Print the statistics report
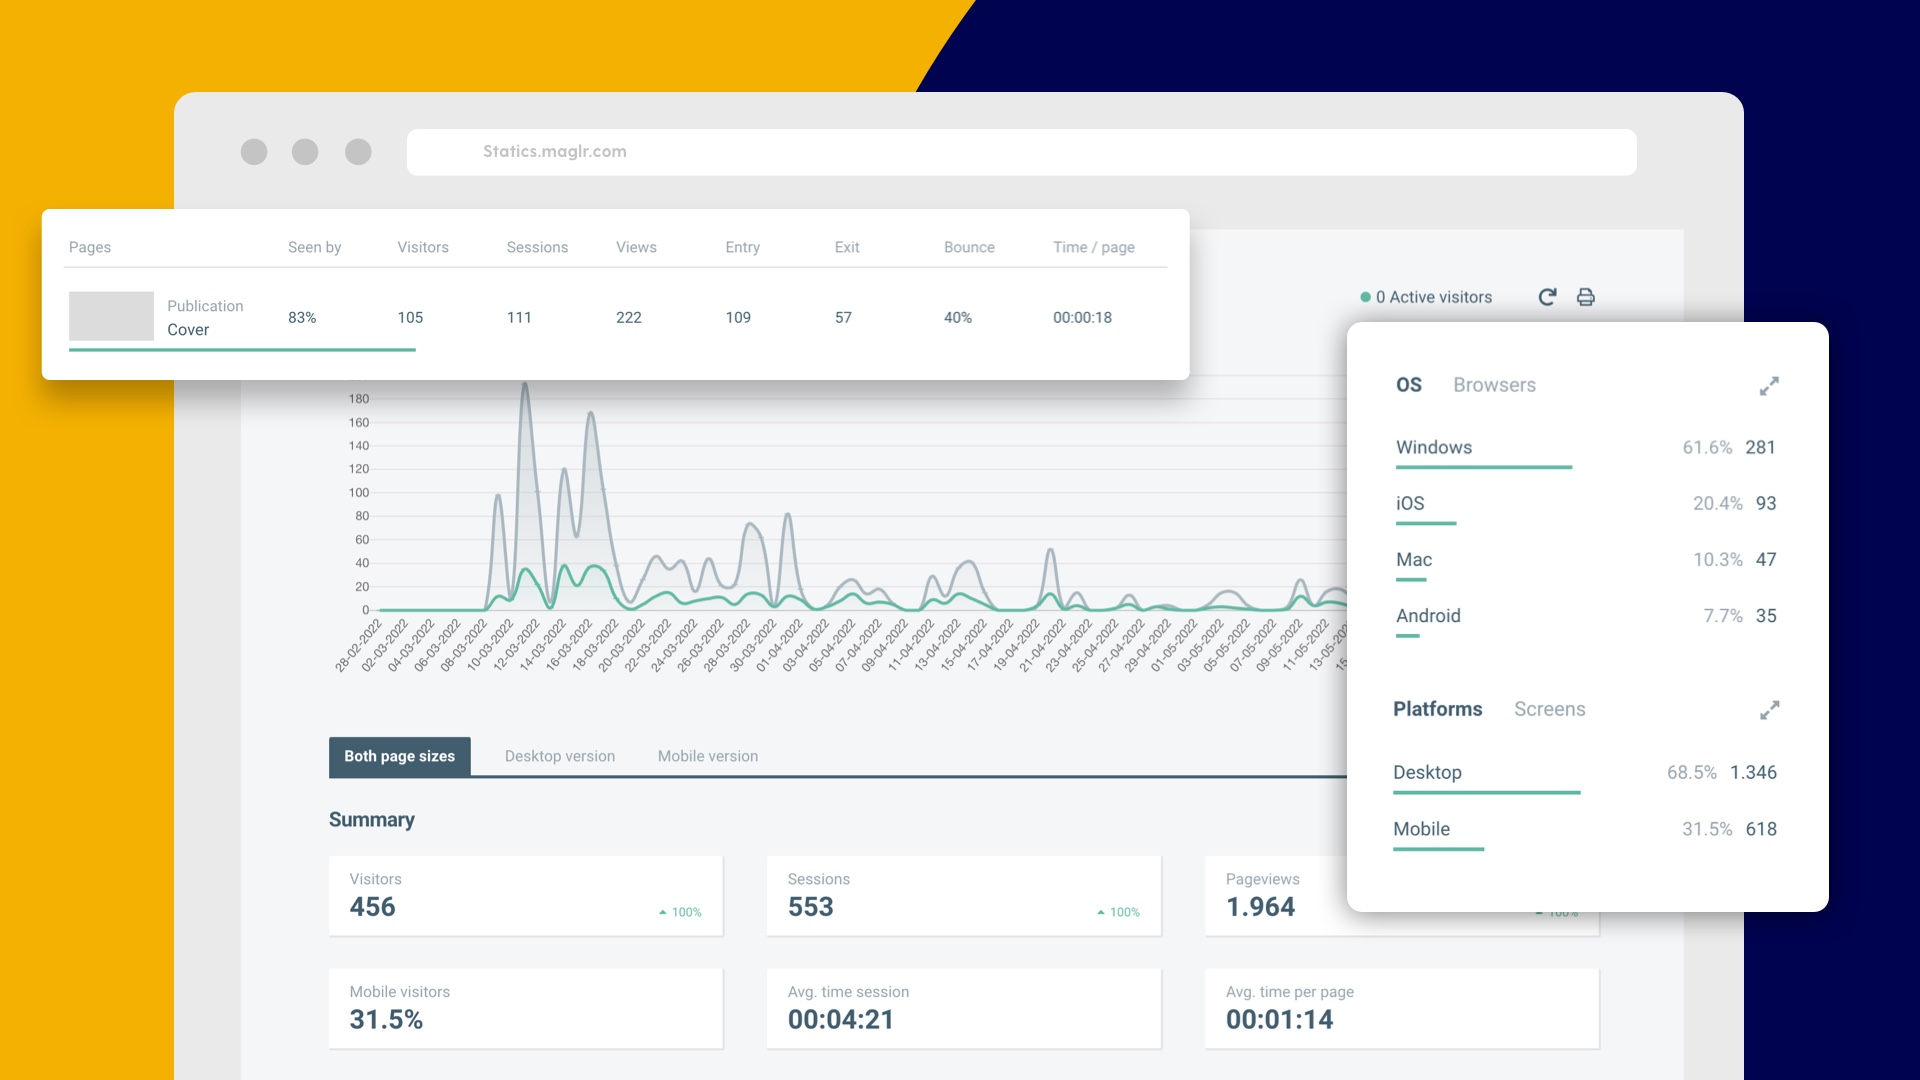The height and width of the screenshot is (1080, 1920). click(1585, 297)
